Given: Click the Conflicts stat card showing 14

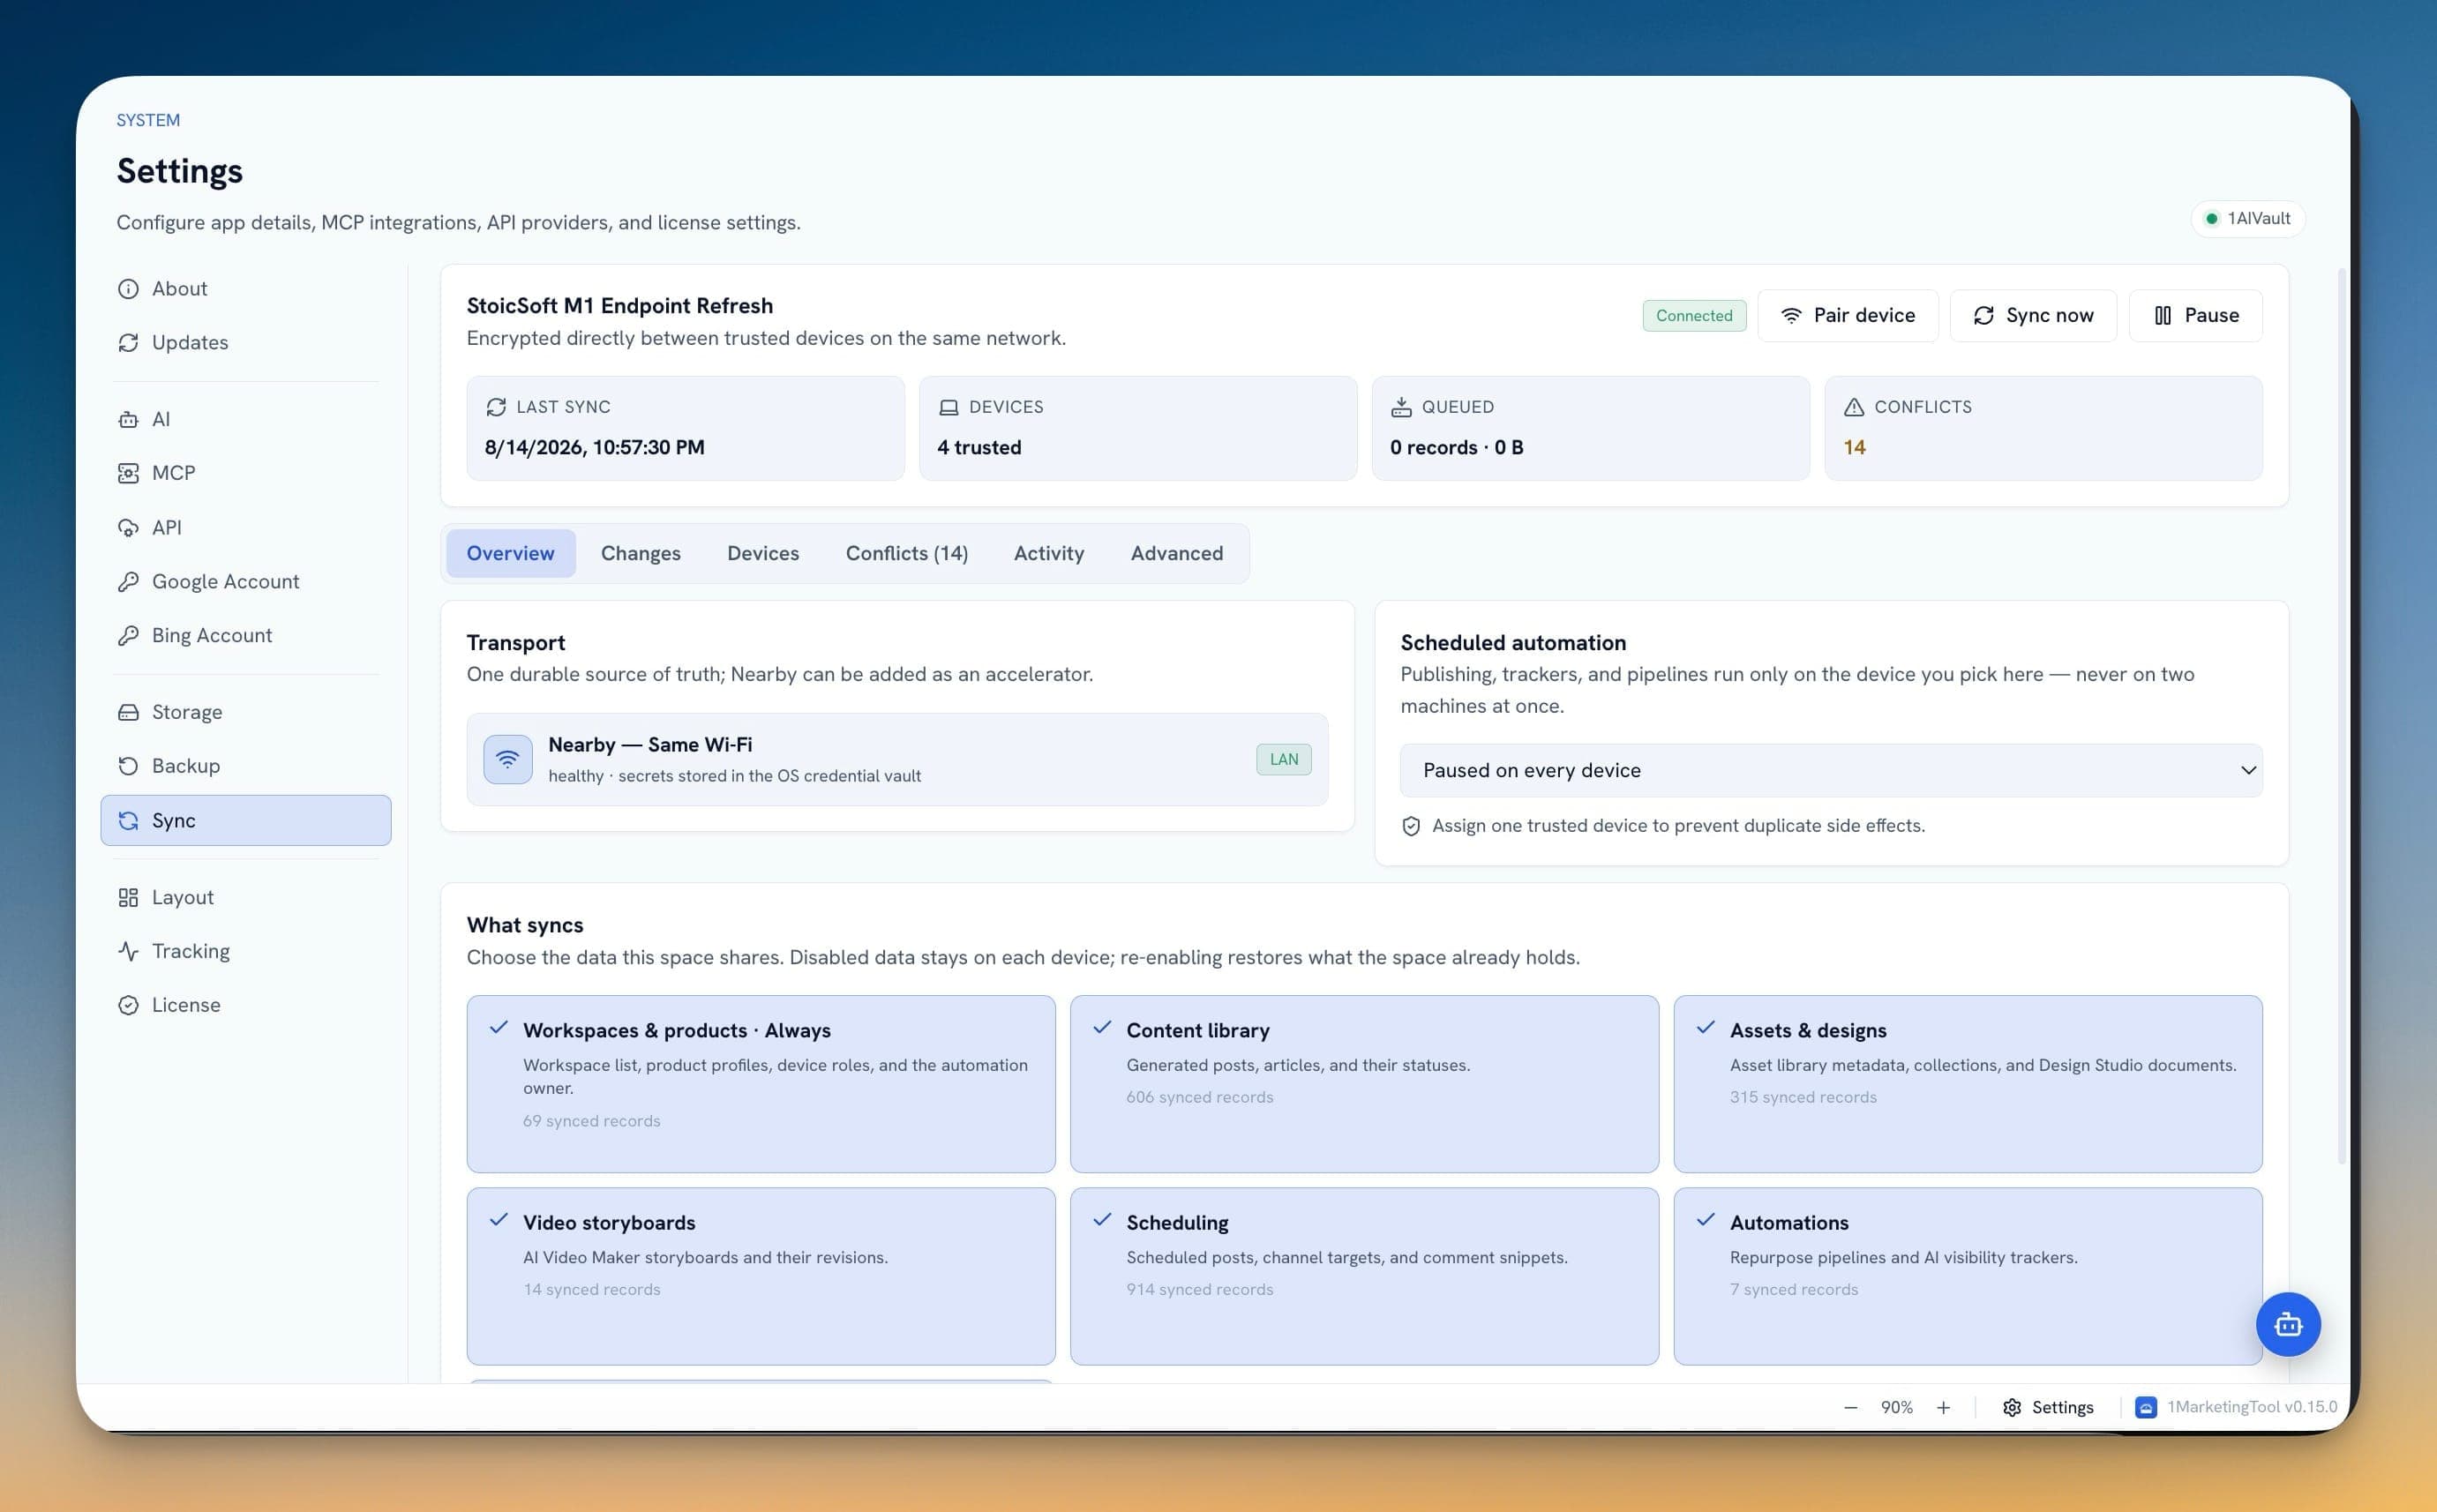Looking at the screenshot, I should (x=2043, y=428).
